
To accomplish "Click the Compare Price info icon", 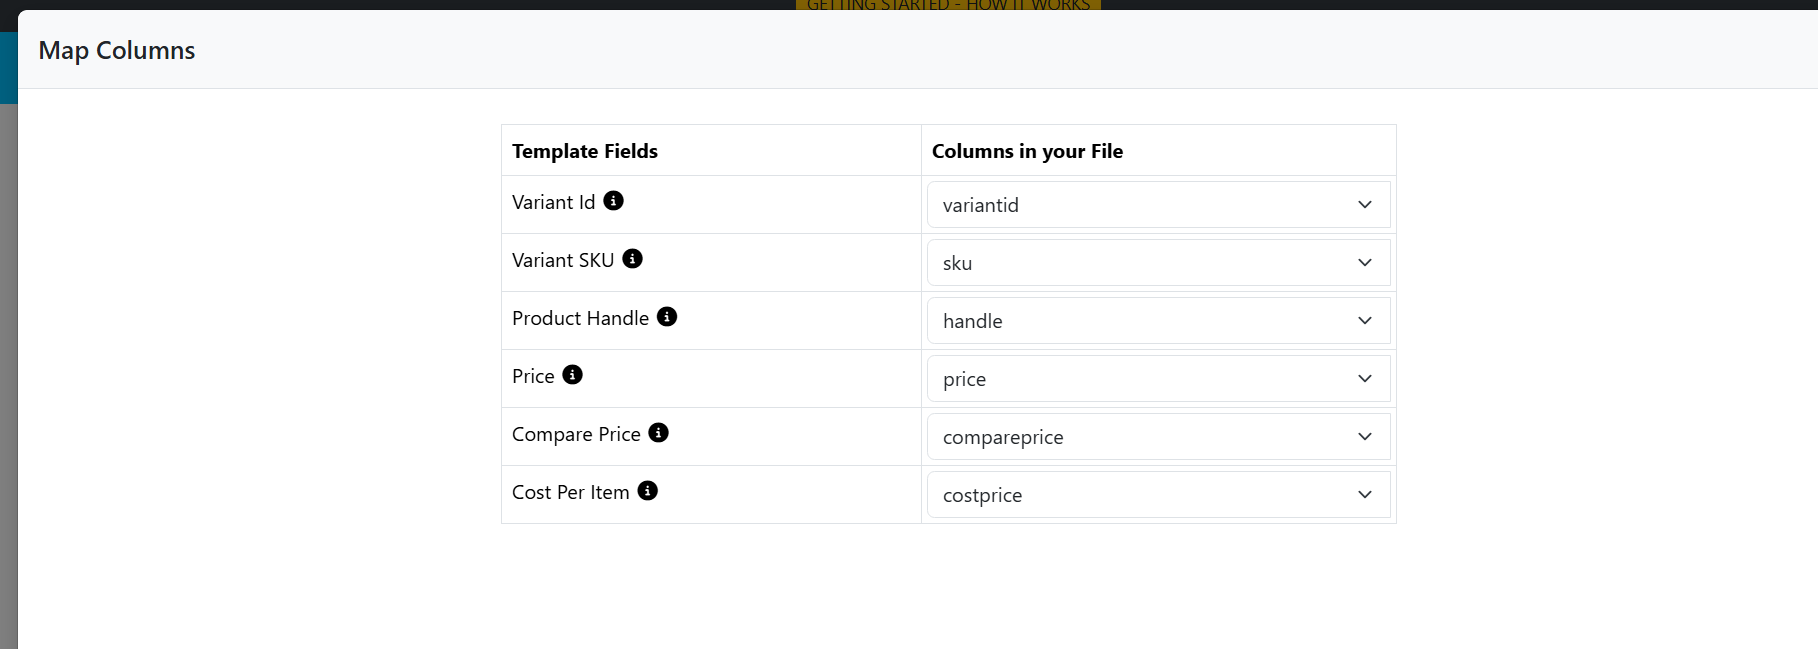I will pyautogui.click(x=659, y=433).
